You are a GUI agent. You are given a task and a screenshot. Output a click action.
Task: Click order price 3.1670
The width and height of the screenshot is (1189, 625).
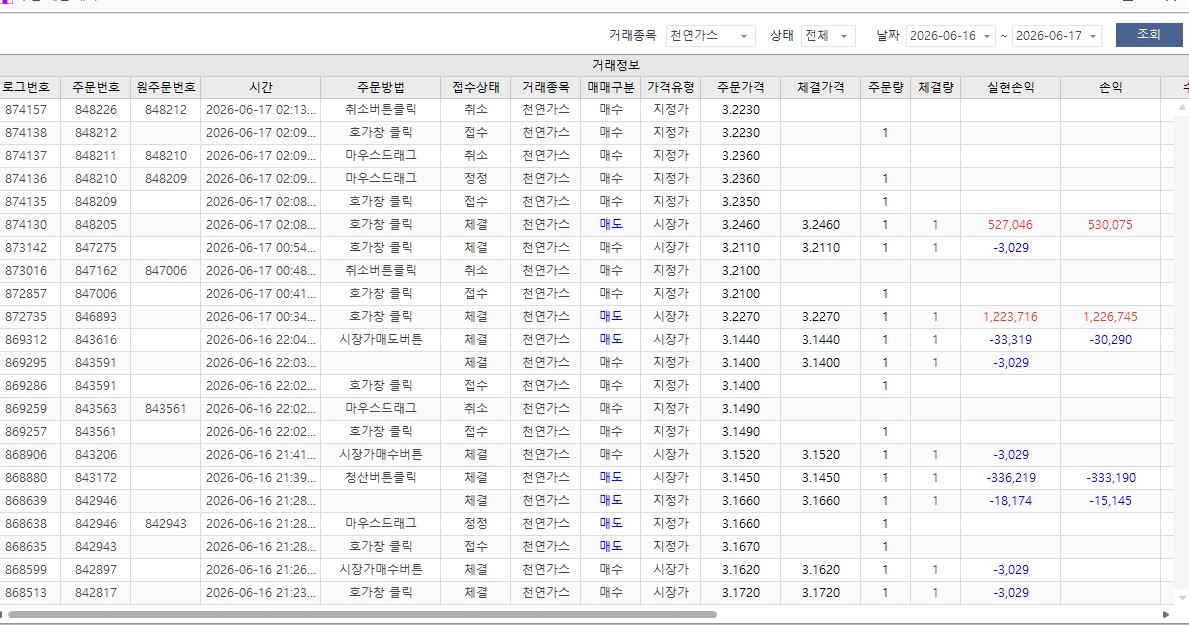point(740,546)
